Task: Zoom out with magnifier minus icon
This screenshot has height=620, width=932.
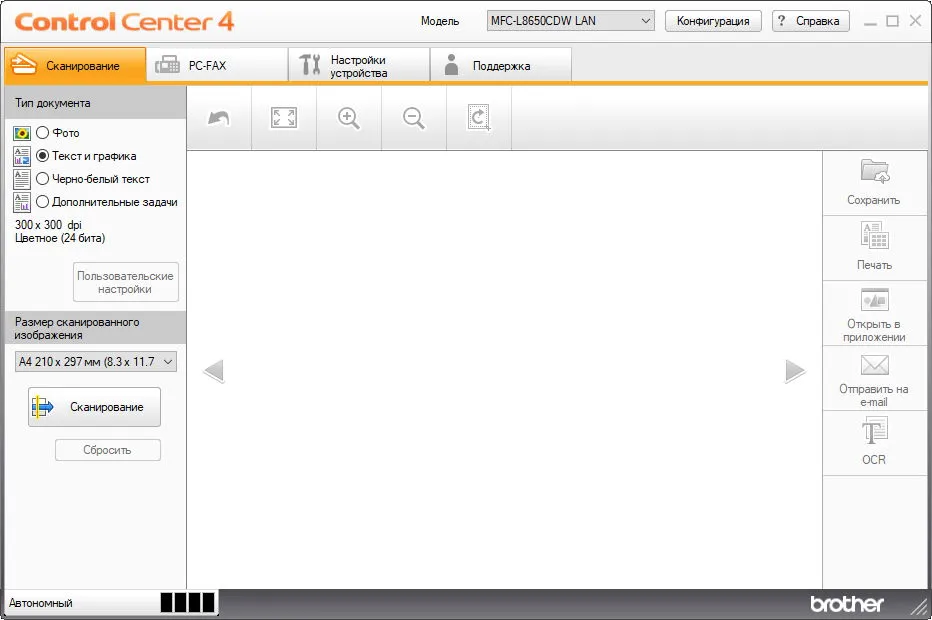Action: (414, 118)
